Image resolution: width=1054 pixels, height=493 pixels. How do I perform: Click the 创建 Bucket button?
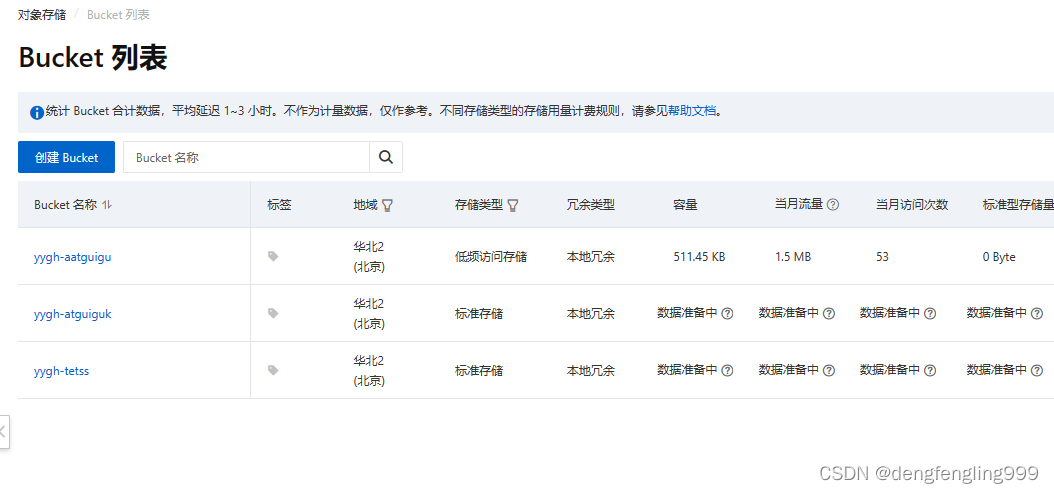67,157
